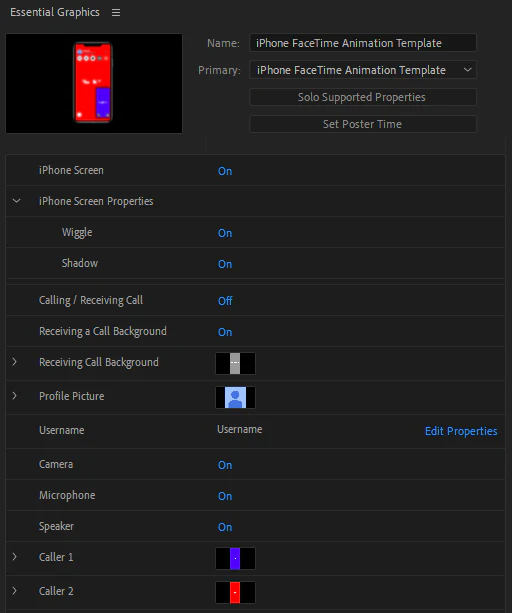The width and height of the screenshot is (512, 613).
Task: Select the Caller 2 label
Action: click(x=56, y=591)
